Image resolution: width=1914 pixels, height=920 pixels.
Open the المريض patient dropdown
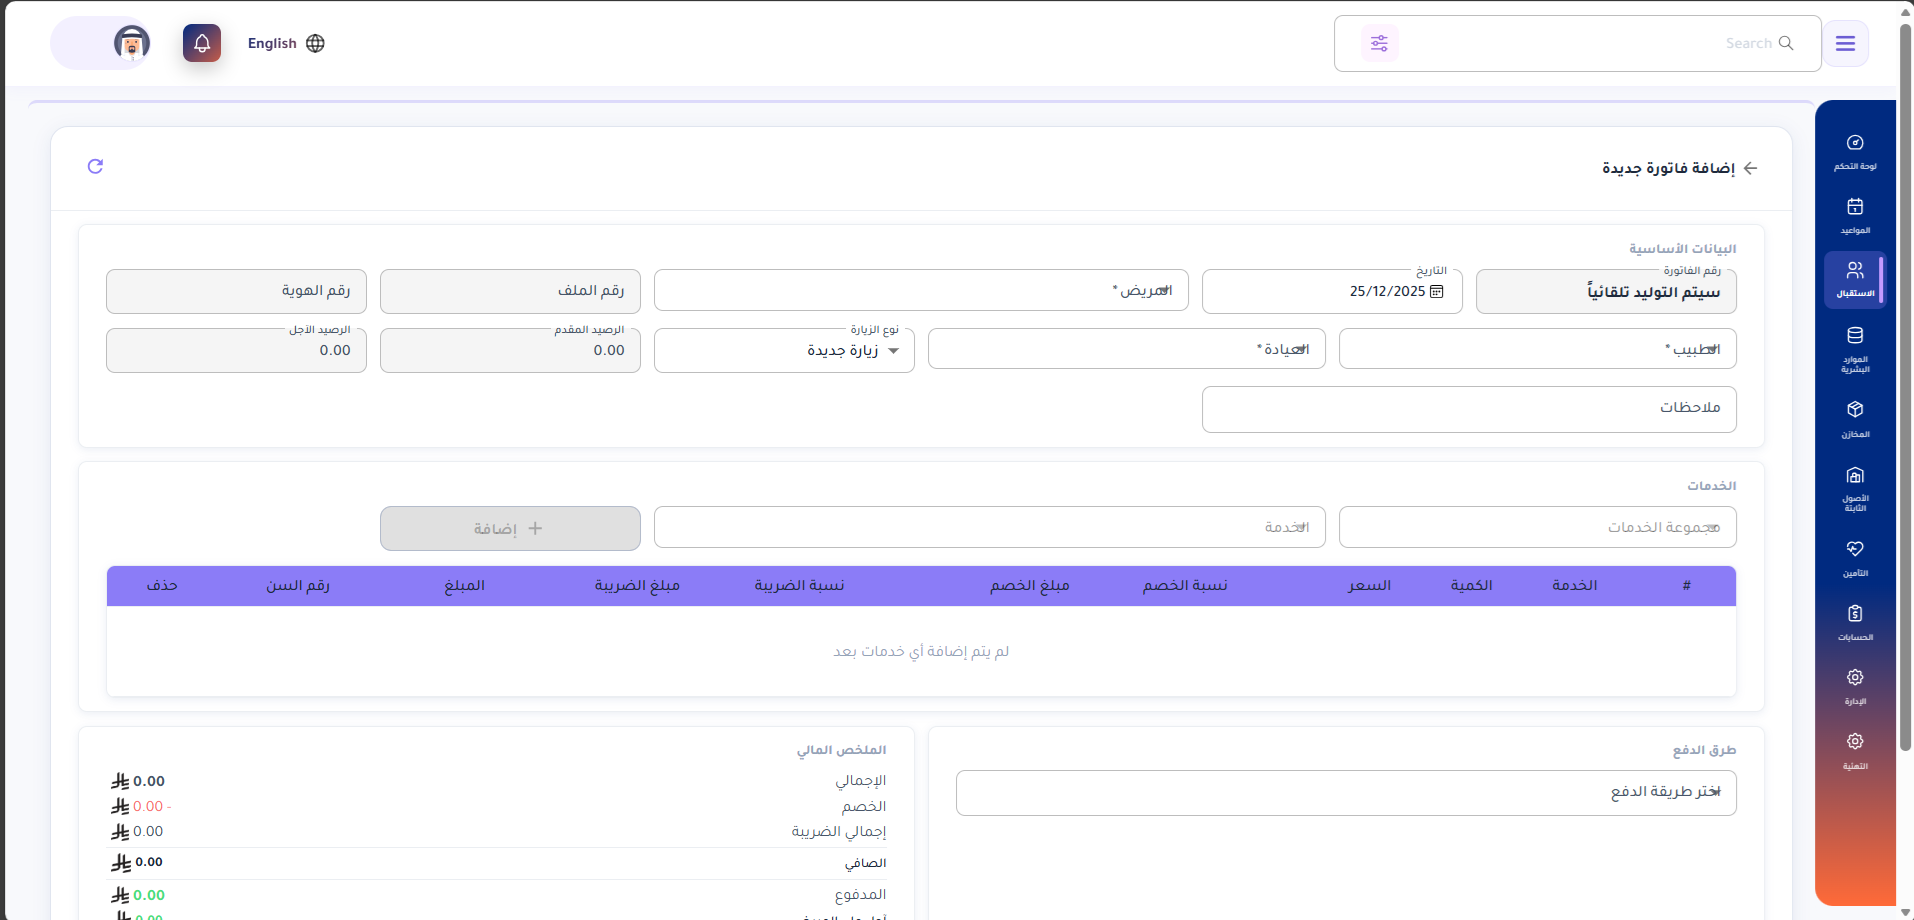pos(920,290)
